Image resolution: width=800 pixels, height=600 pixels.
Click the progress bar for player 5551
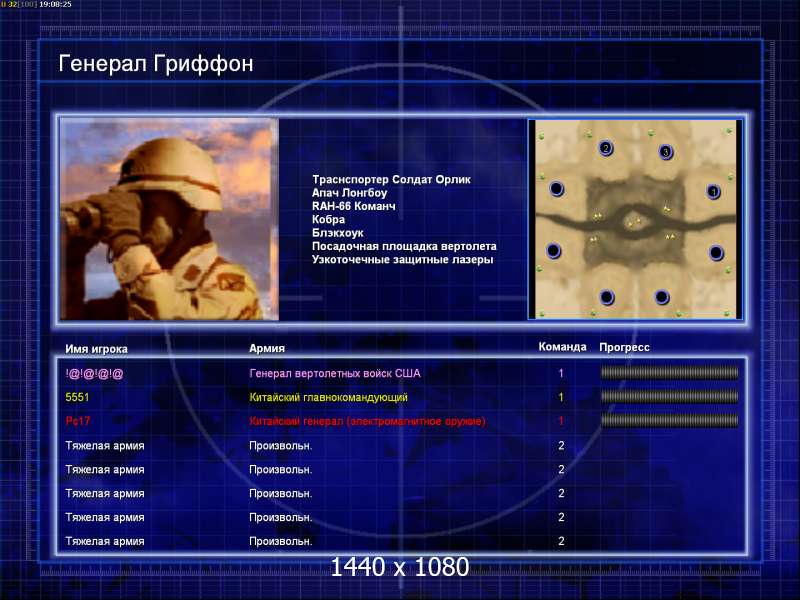pyautogui.click(x=669, y=396)
